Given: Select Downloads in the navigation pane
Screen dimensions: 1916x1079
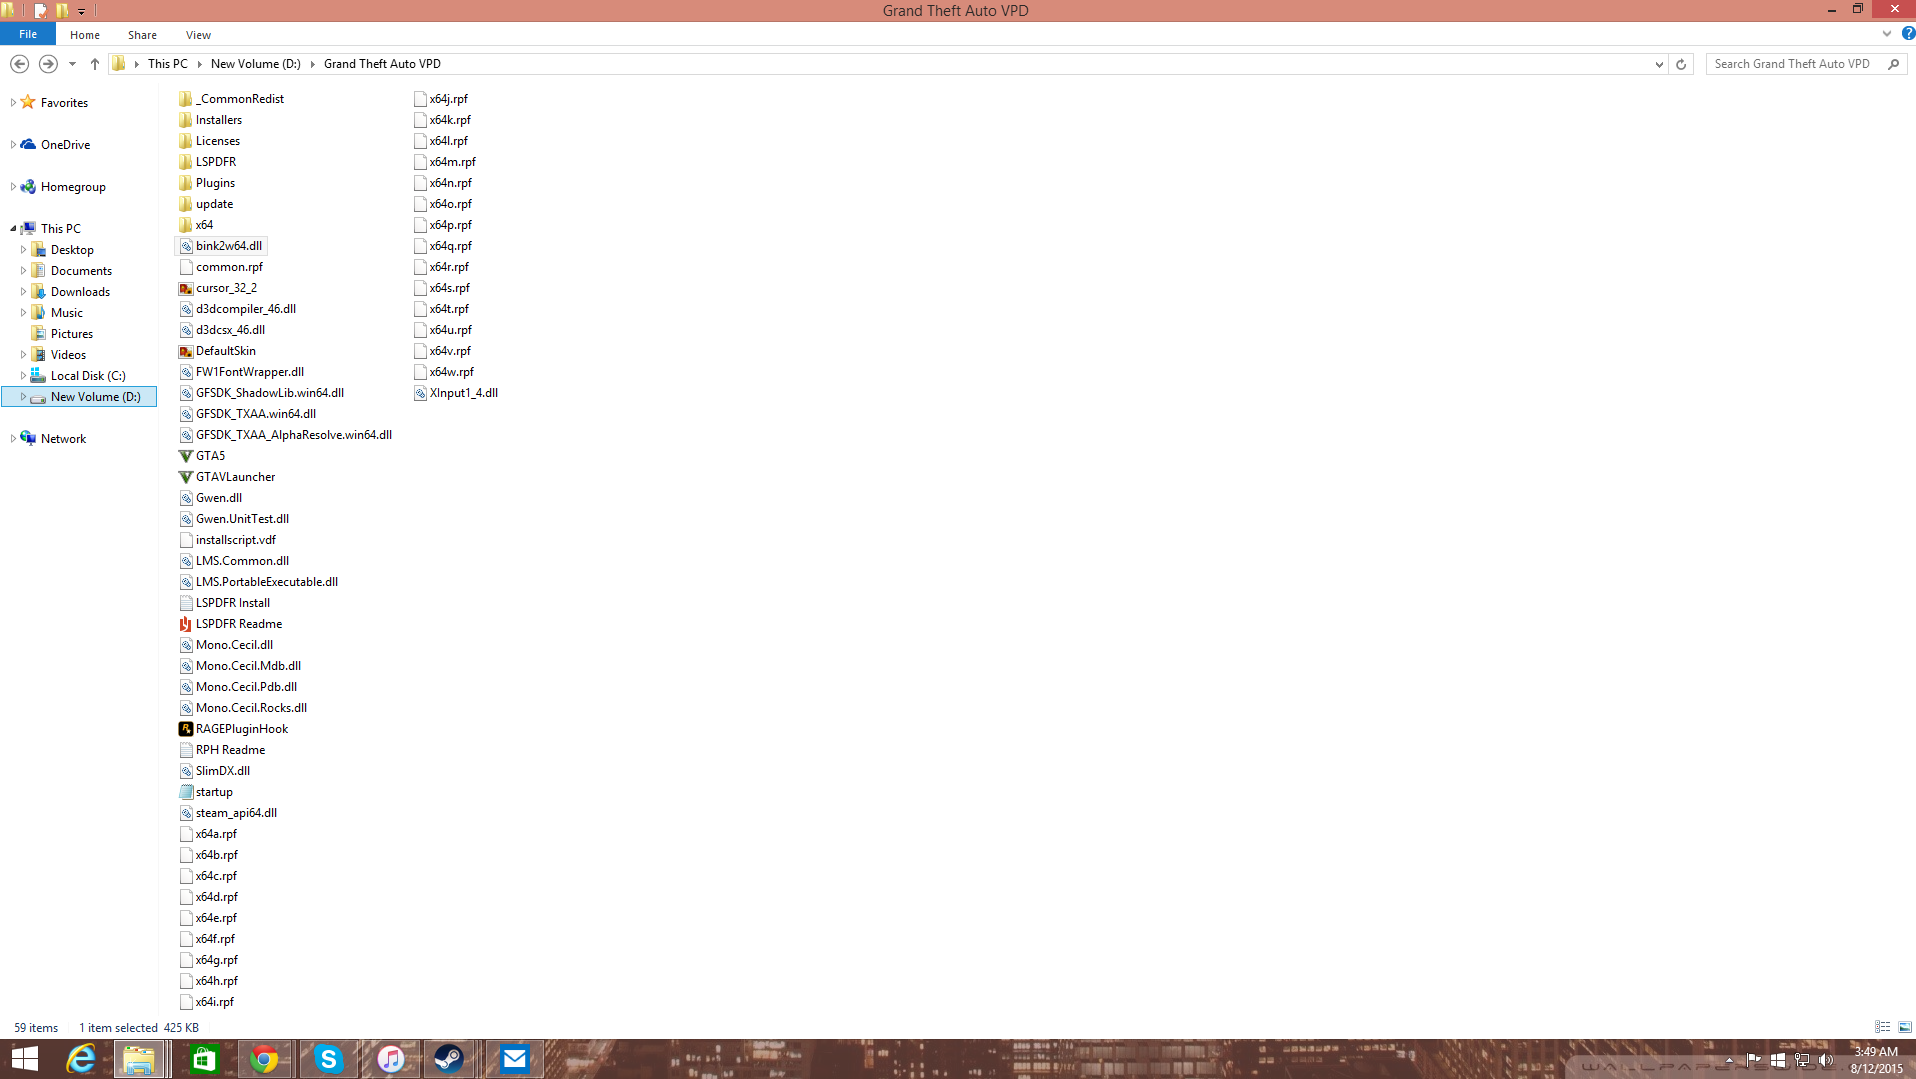Looking at the screenshot, I should click(x=80, y=292).
